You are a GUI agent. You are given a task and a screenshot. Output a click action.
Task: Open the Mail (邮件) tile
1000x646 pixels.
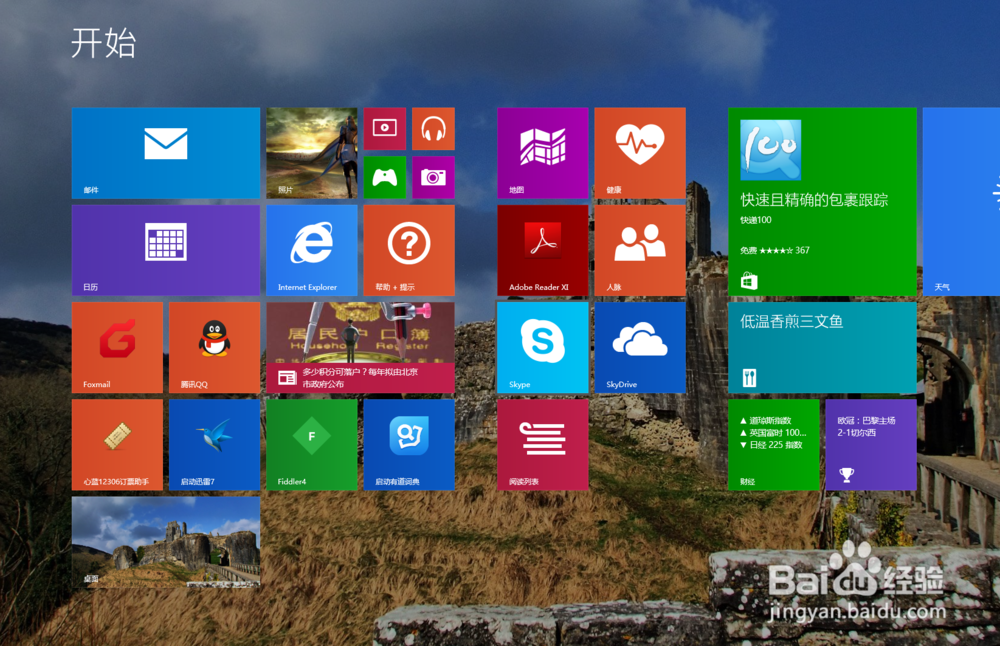[x=166, y=153]
